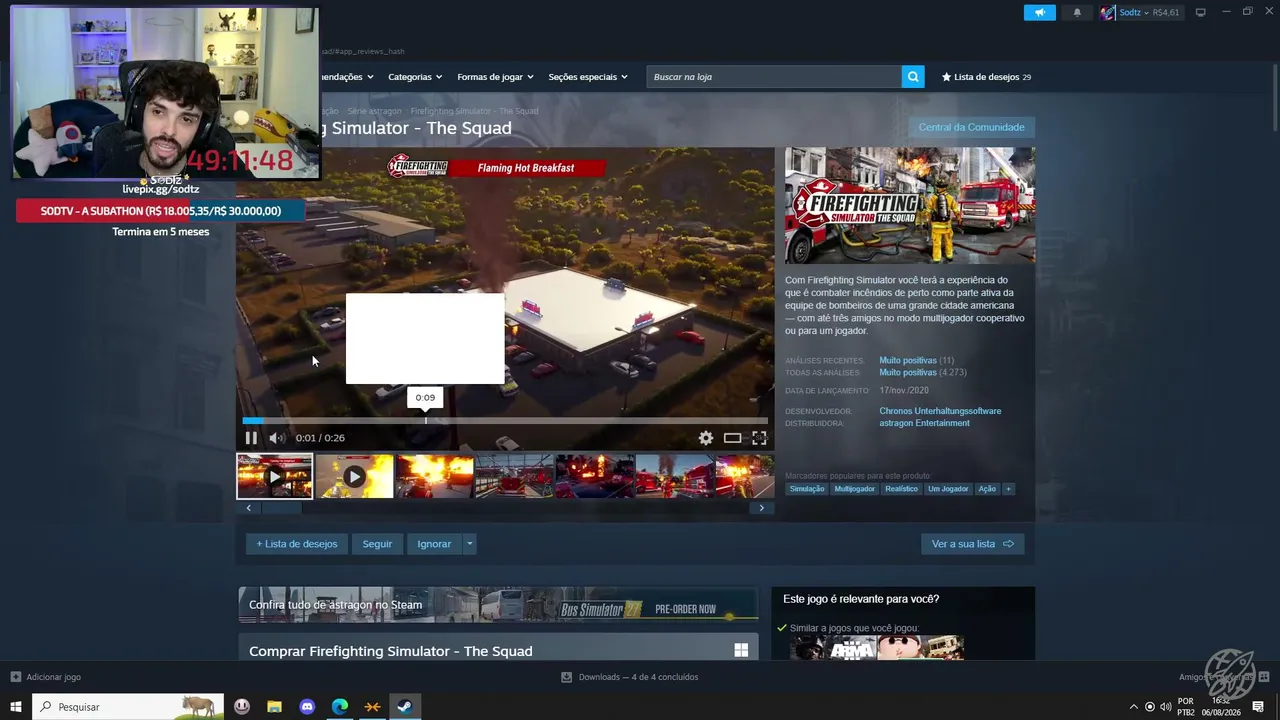Show hidden system tray icons chevron
The height and width of the screenshot is (720, 1280).
point(1133,707)
